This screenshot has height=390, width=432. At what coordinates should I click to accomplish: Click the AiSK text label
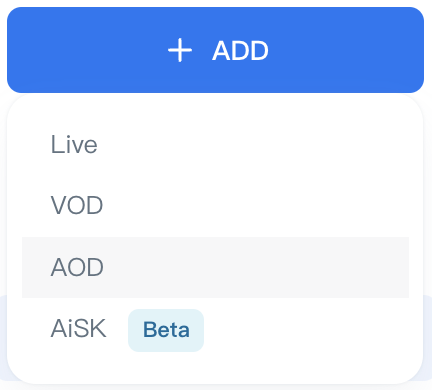pyautogui.click(x=79, y=329)
